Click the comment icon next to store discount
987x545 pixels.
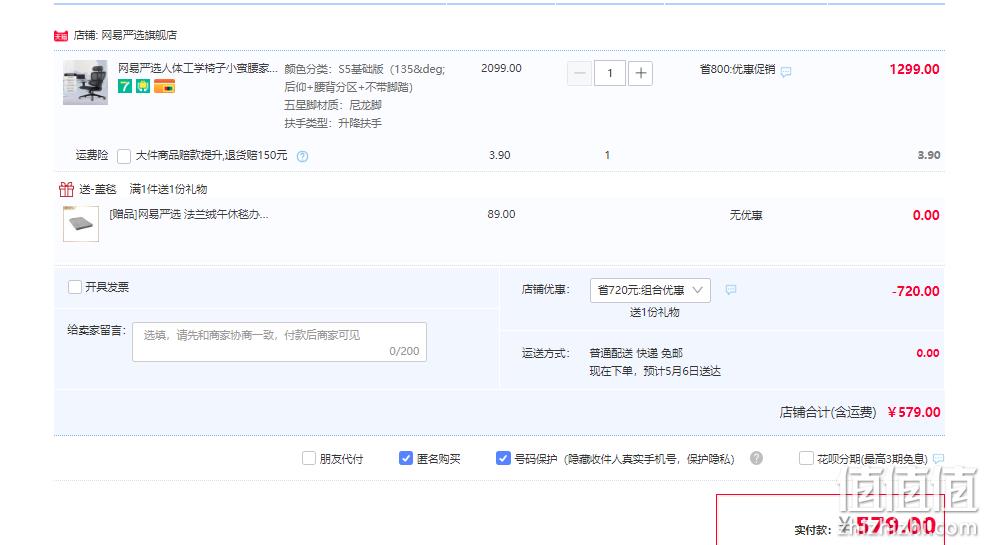click(731, 289)
